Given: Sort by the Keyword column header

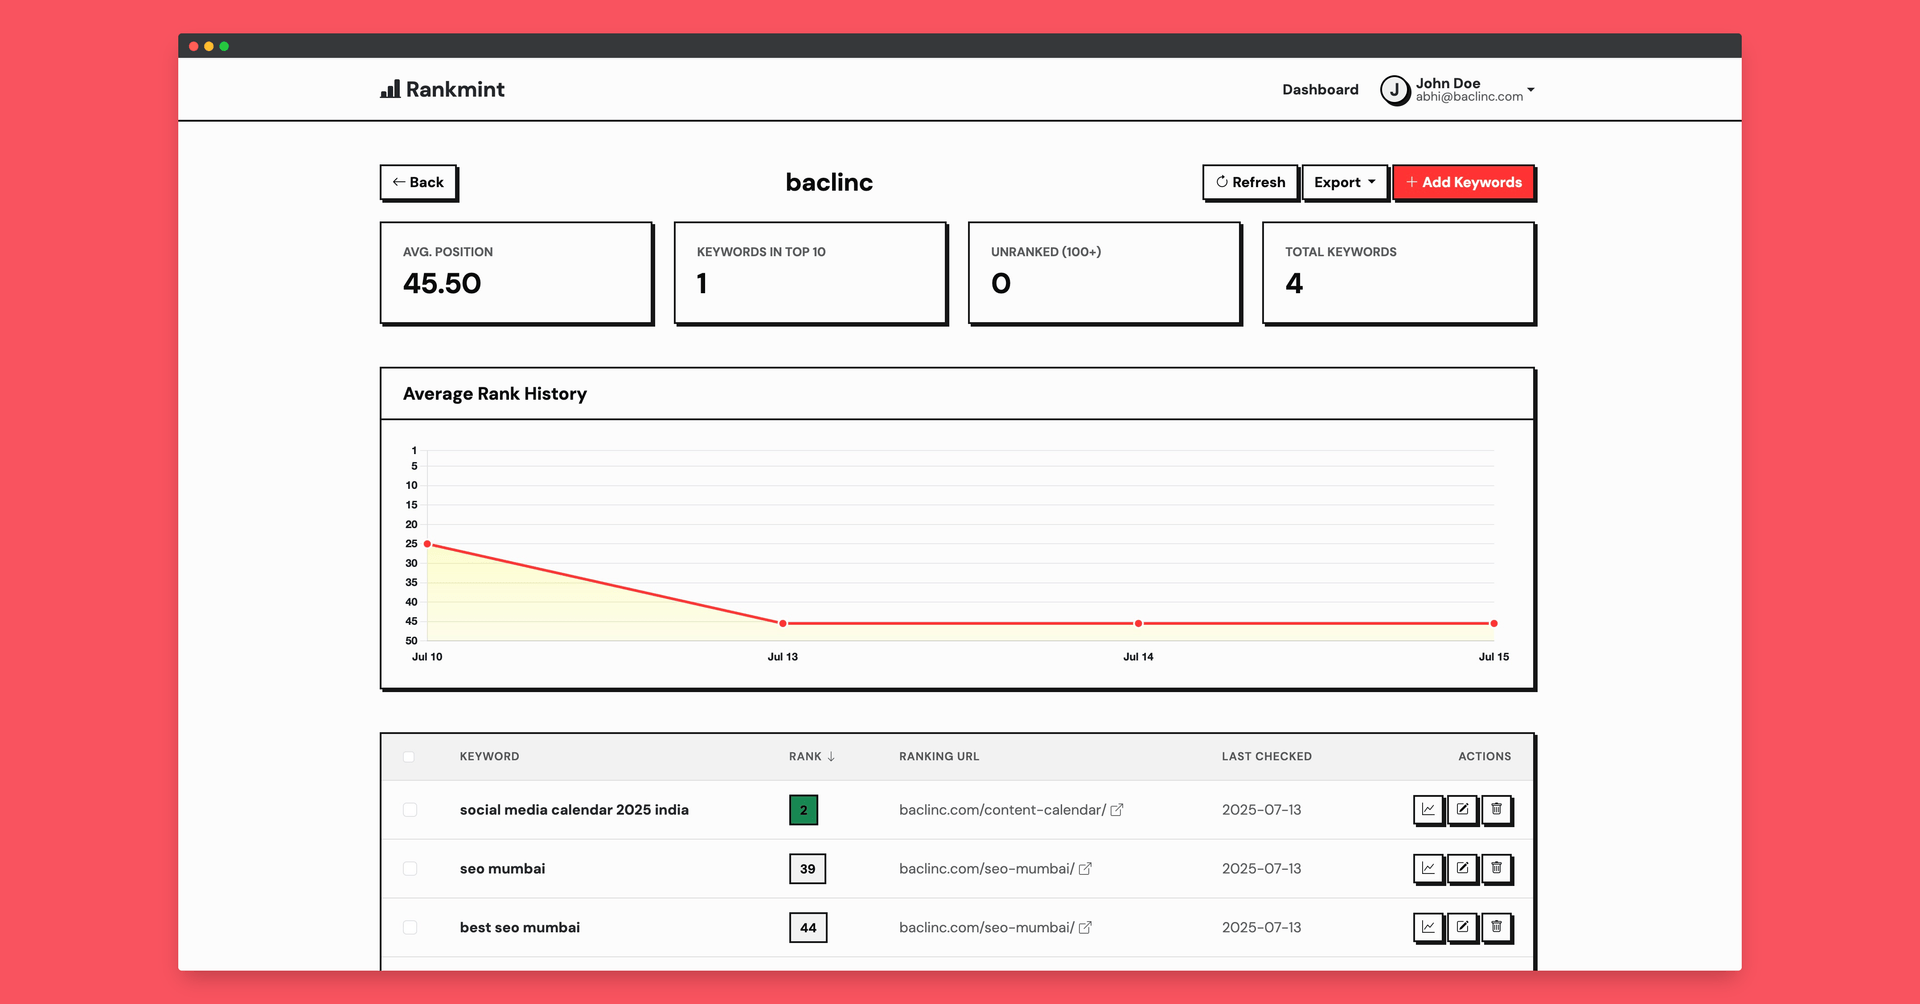Looking at the screenshot, I should point(489,757).
